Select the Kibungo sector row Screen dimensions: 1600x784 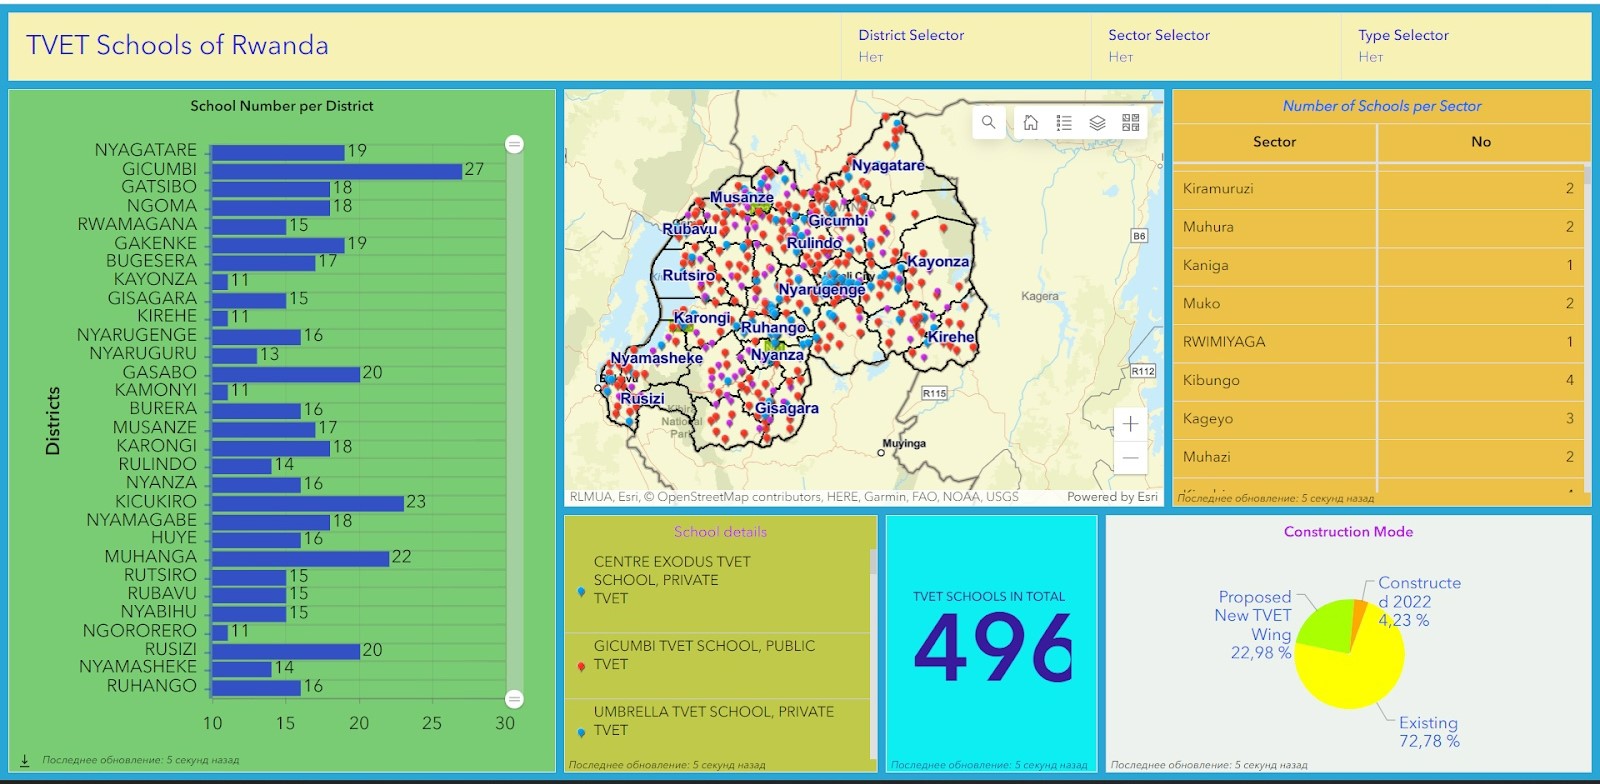click(1378, 380)
